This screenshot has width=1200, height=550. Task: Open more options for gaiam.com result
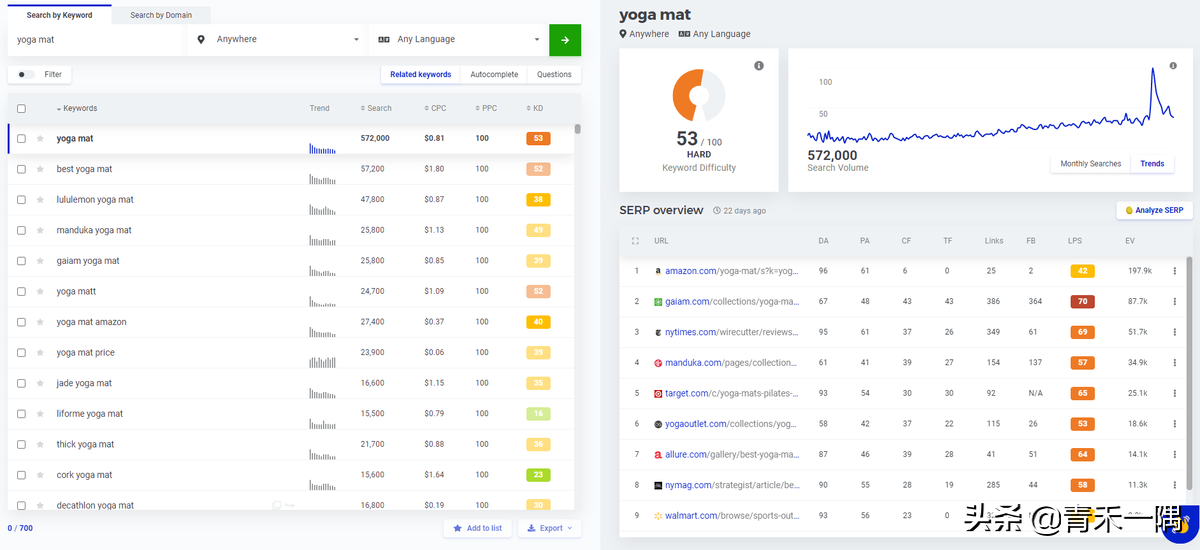(1174, 301)
